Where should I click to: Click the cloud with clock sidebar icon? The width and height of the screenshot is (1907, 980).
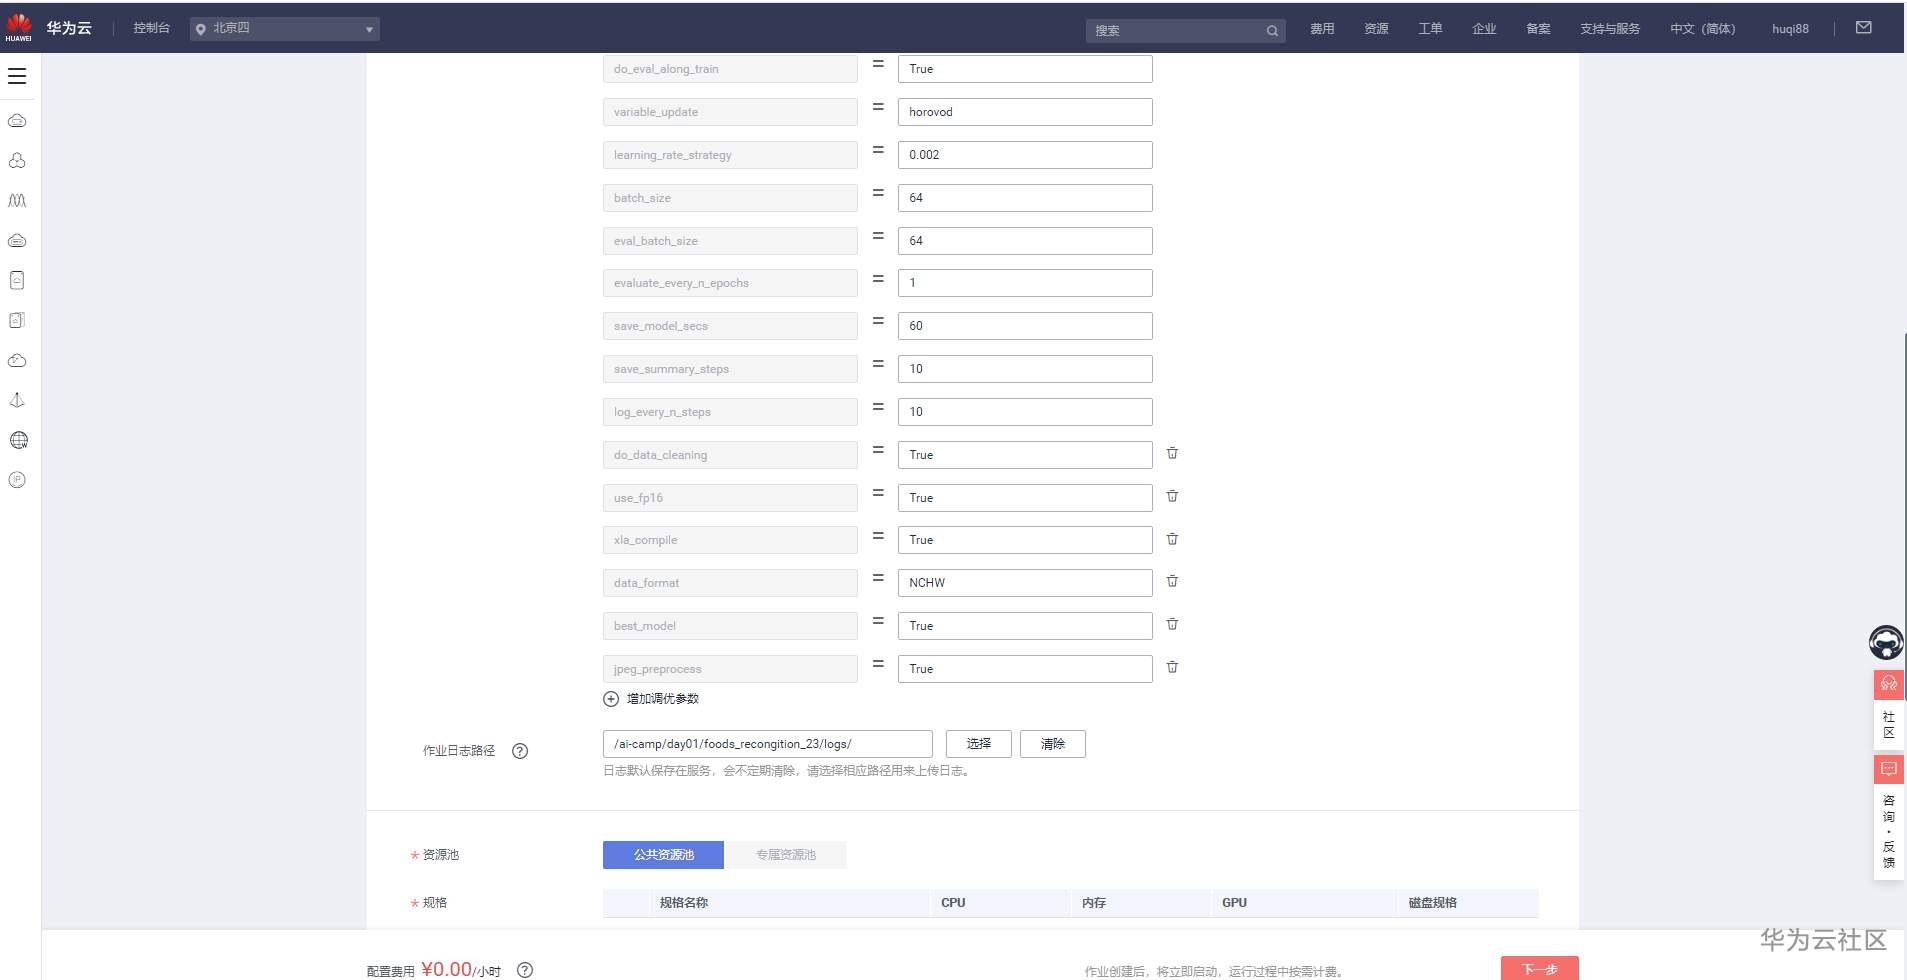click(x=17, y=360)
